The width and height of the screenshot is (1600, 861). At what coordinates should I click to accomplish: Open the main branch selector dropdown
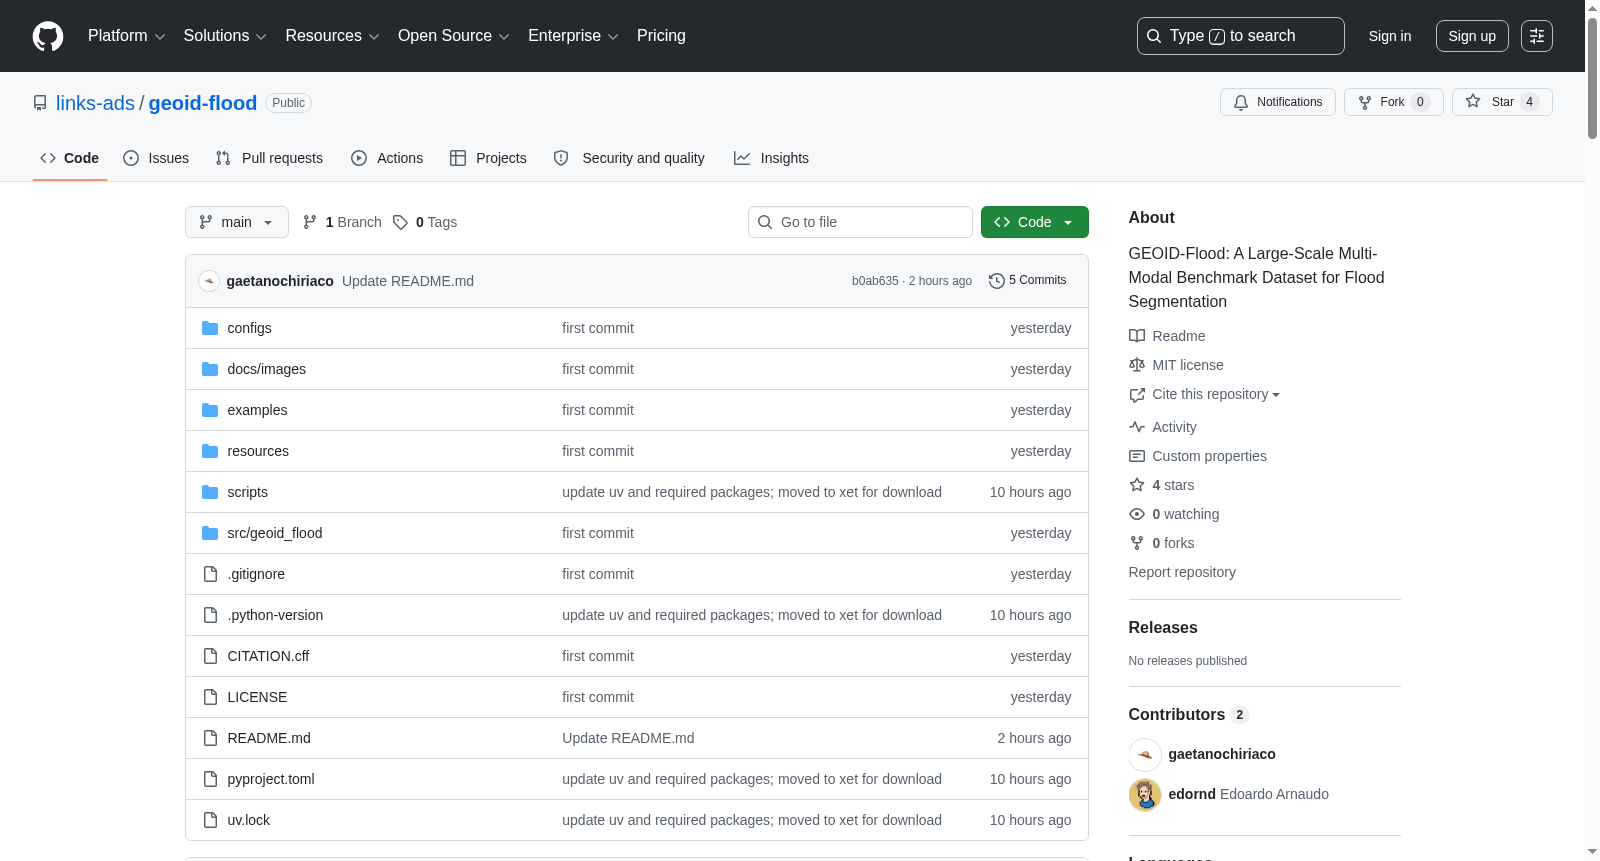(237, 222)
